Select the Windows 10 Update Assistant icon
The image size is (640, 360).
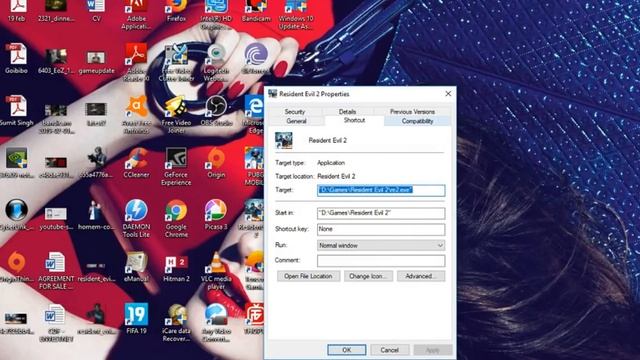point(296,15)
